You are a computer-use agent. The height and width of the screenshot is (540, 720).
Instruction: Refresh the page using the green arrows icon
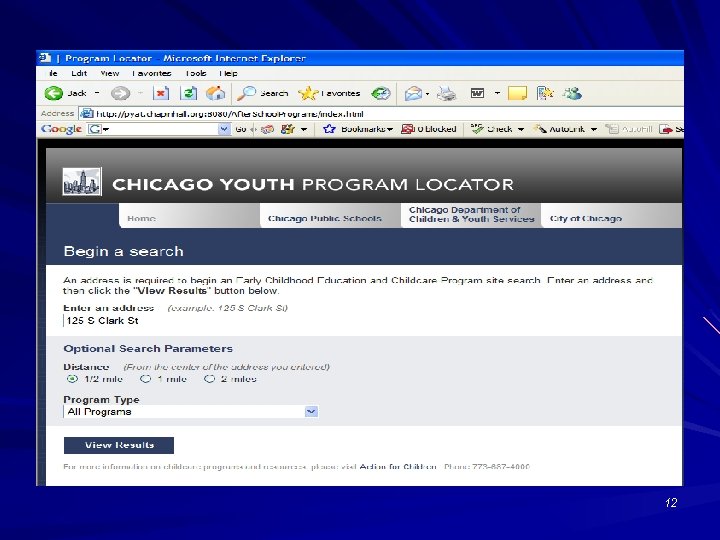pyautogui.click(x=188, y=93)
